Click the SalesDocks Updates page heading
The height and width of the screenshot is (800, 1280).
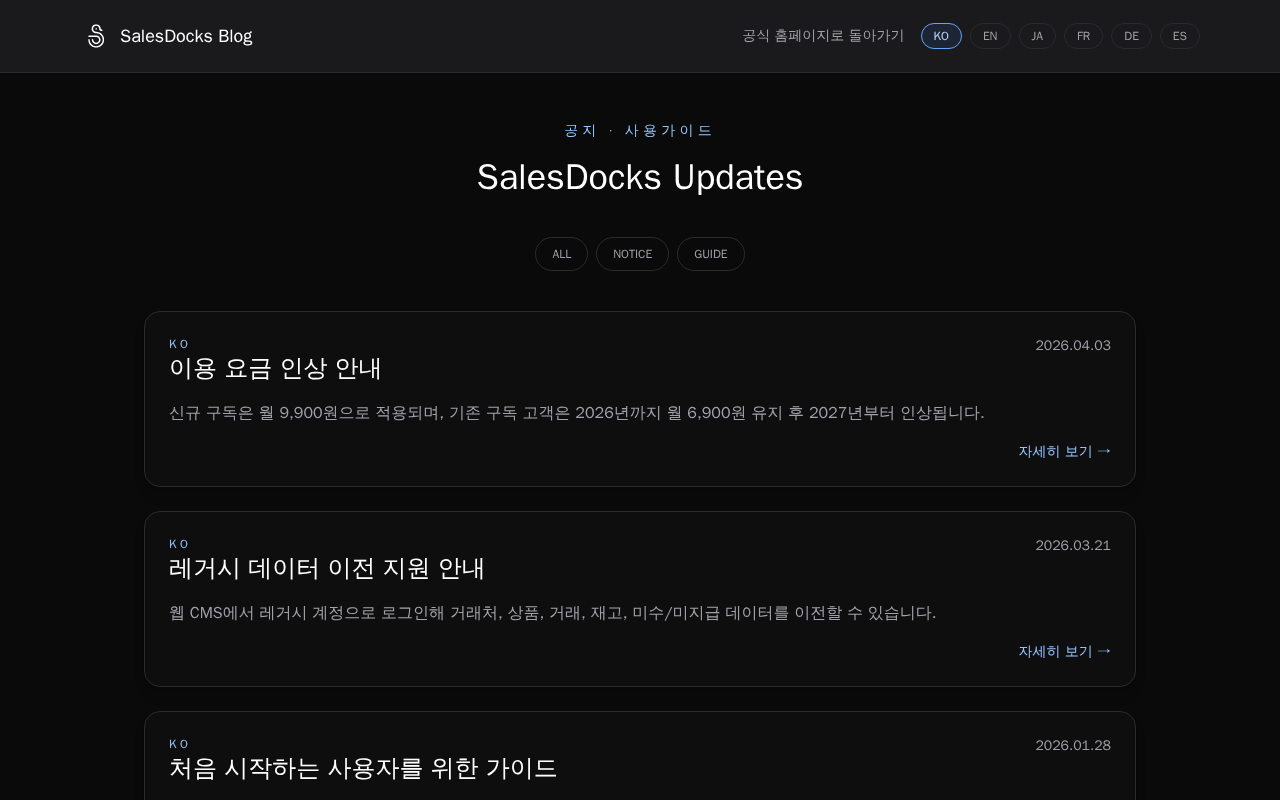640,177
